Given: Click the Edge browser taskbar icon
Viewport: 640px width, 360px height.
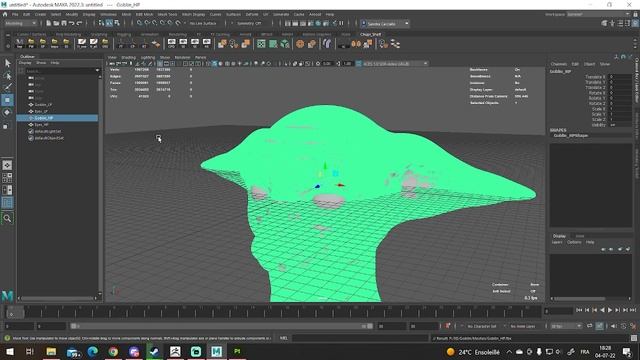Looking at the screenshot, I should pos(93,351).
